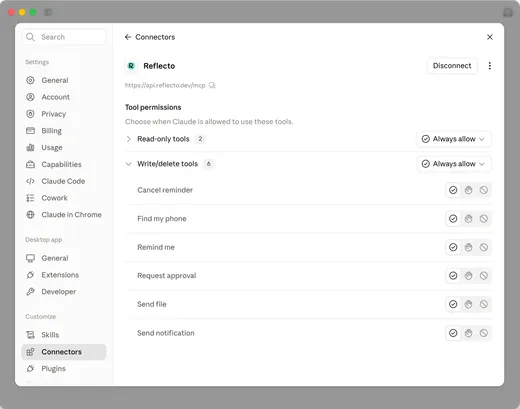
Task: Set Send file to always allow
Action: click(453, 304)
